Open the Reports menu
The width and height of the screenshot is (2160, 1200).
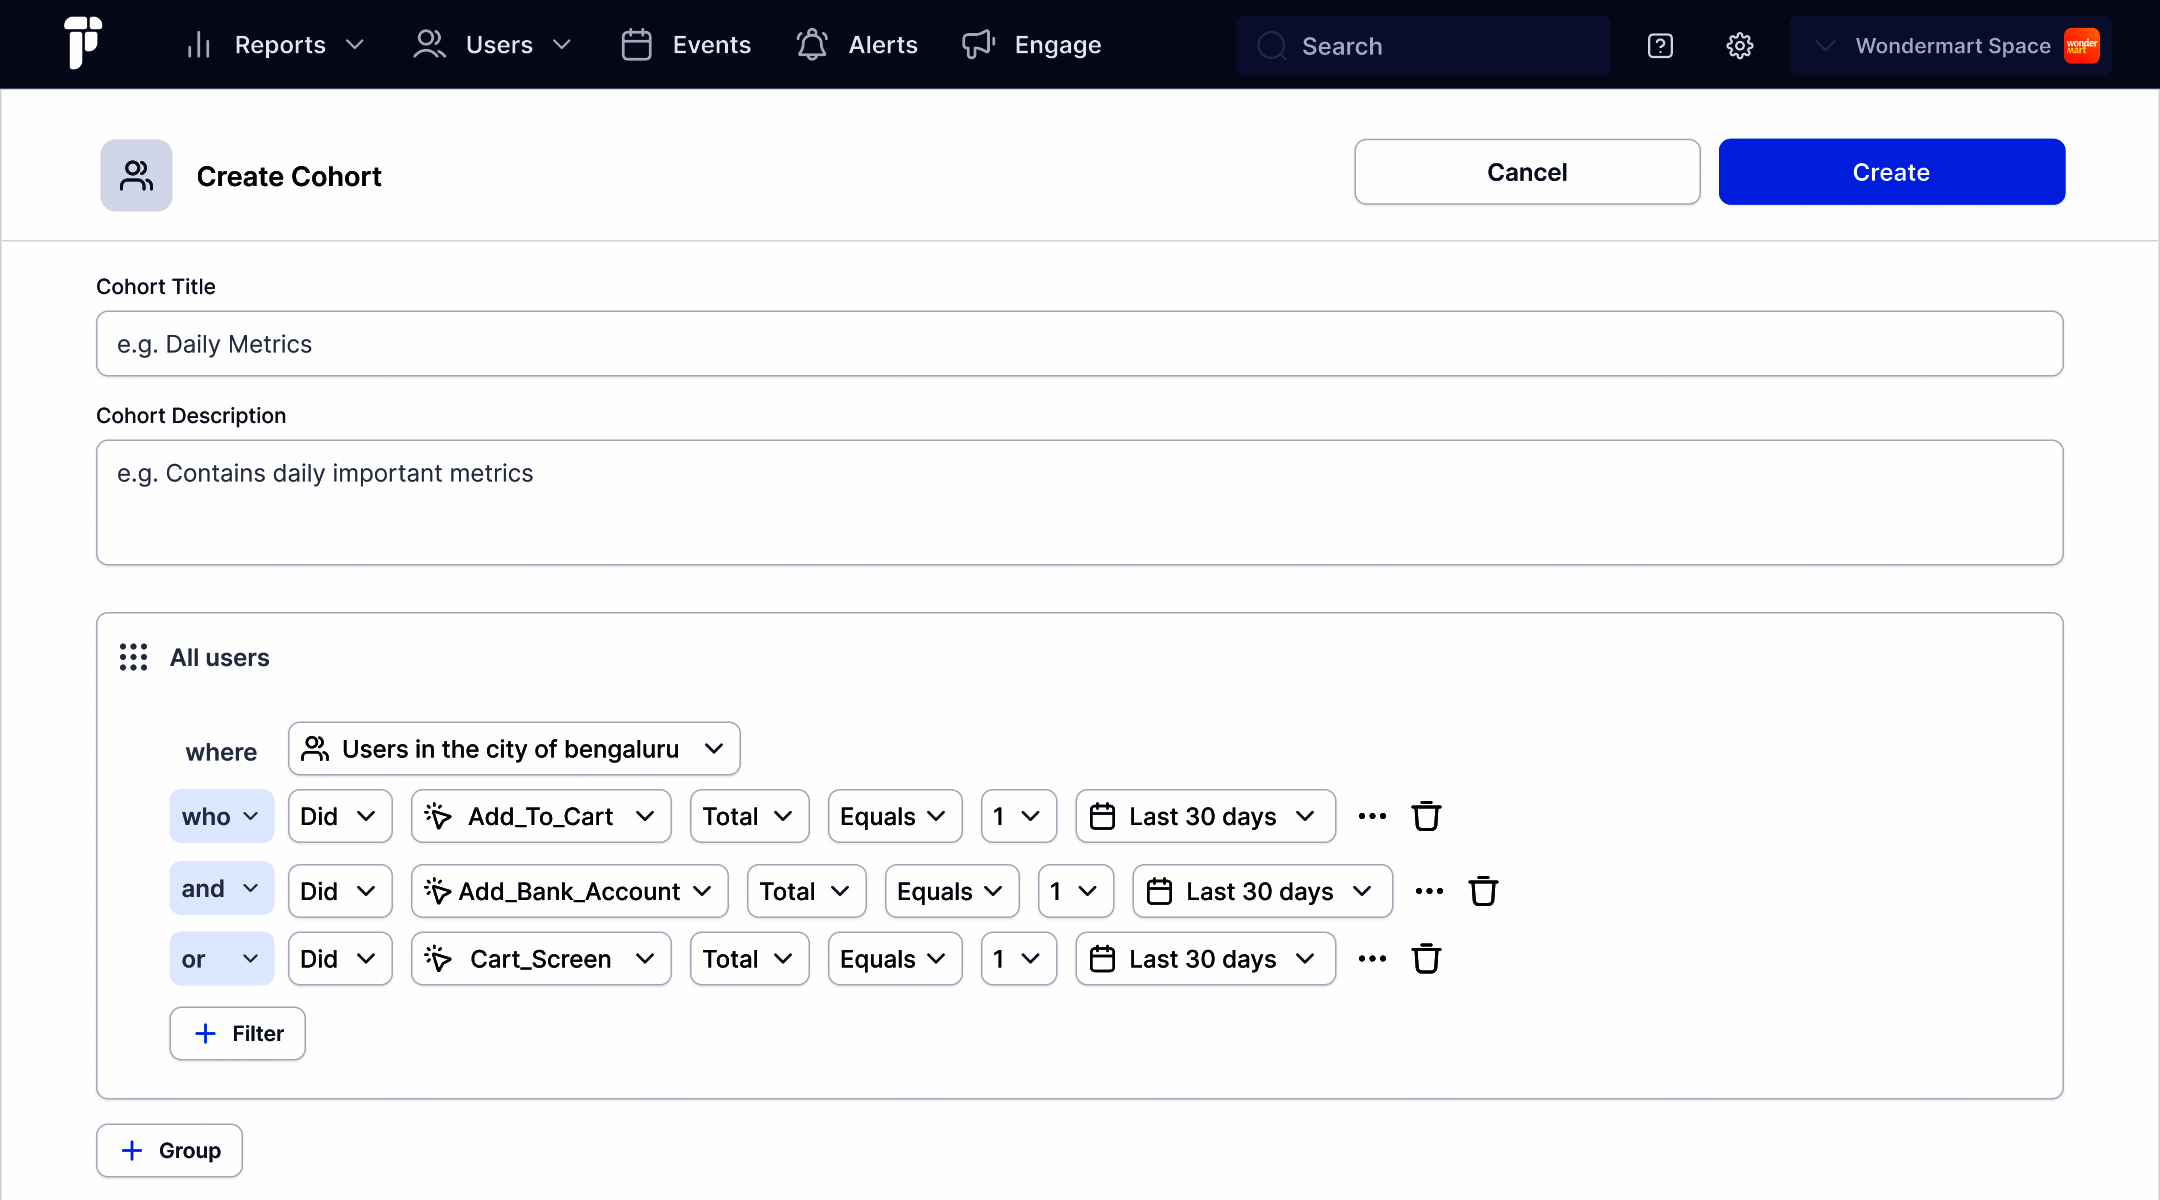[276, 45]
